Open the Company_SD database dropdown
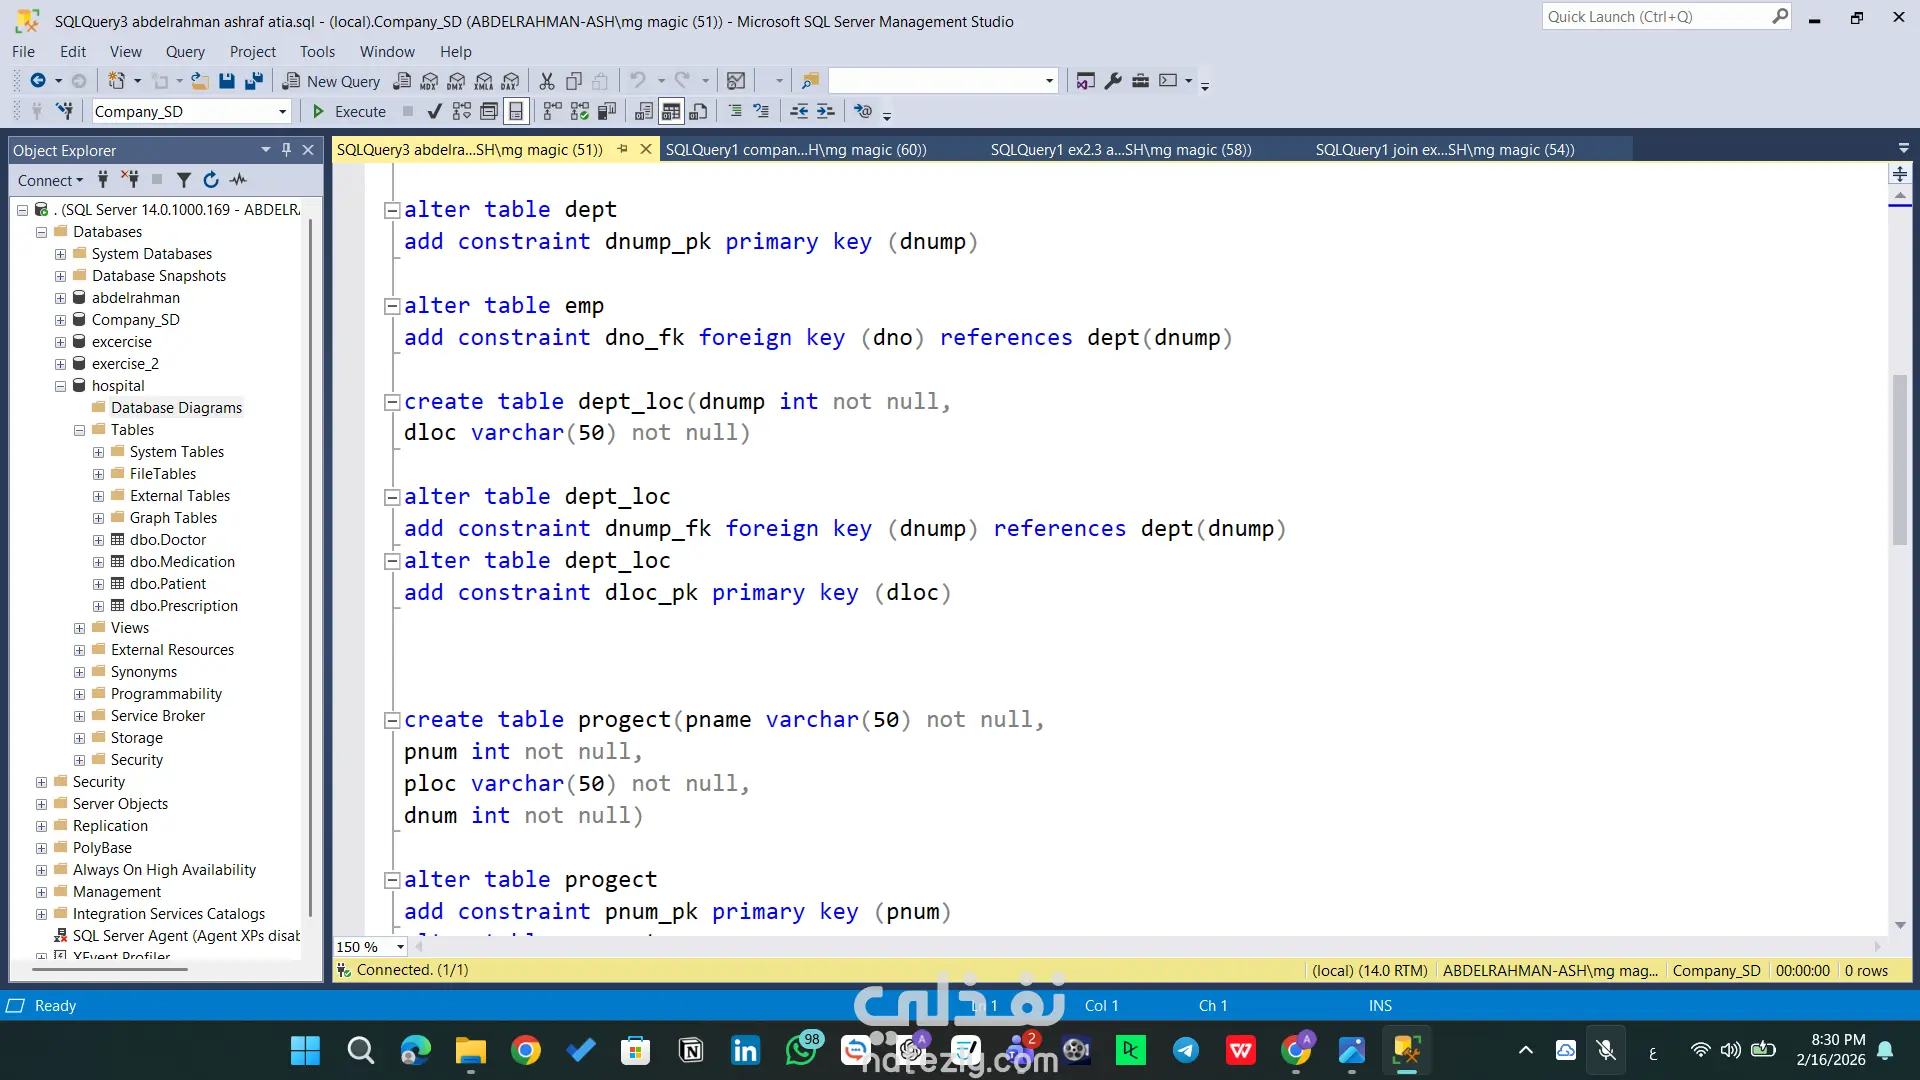The width and height of the screenshot is (1920, 1080). pos(283,112)
